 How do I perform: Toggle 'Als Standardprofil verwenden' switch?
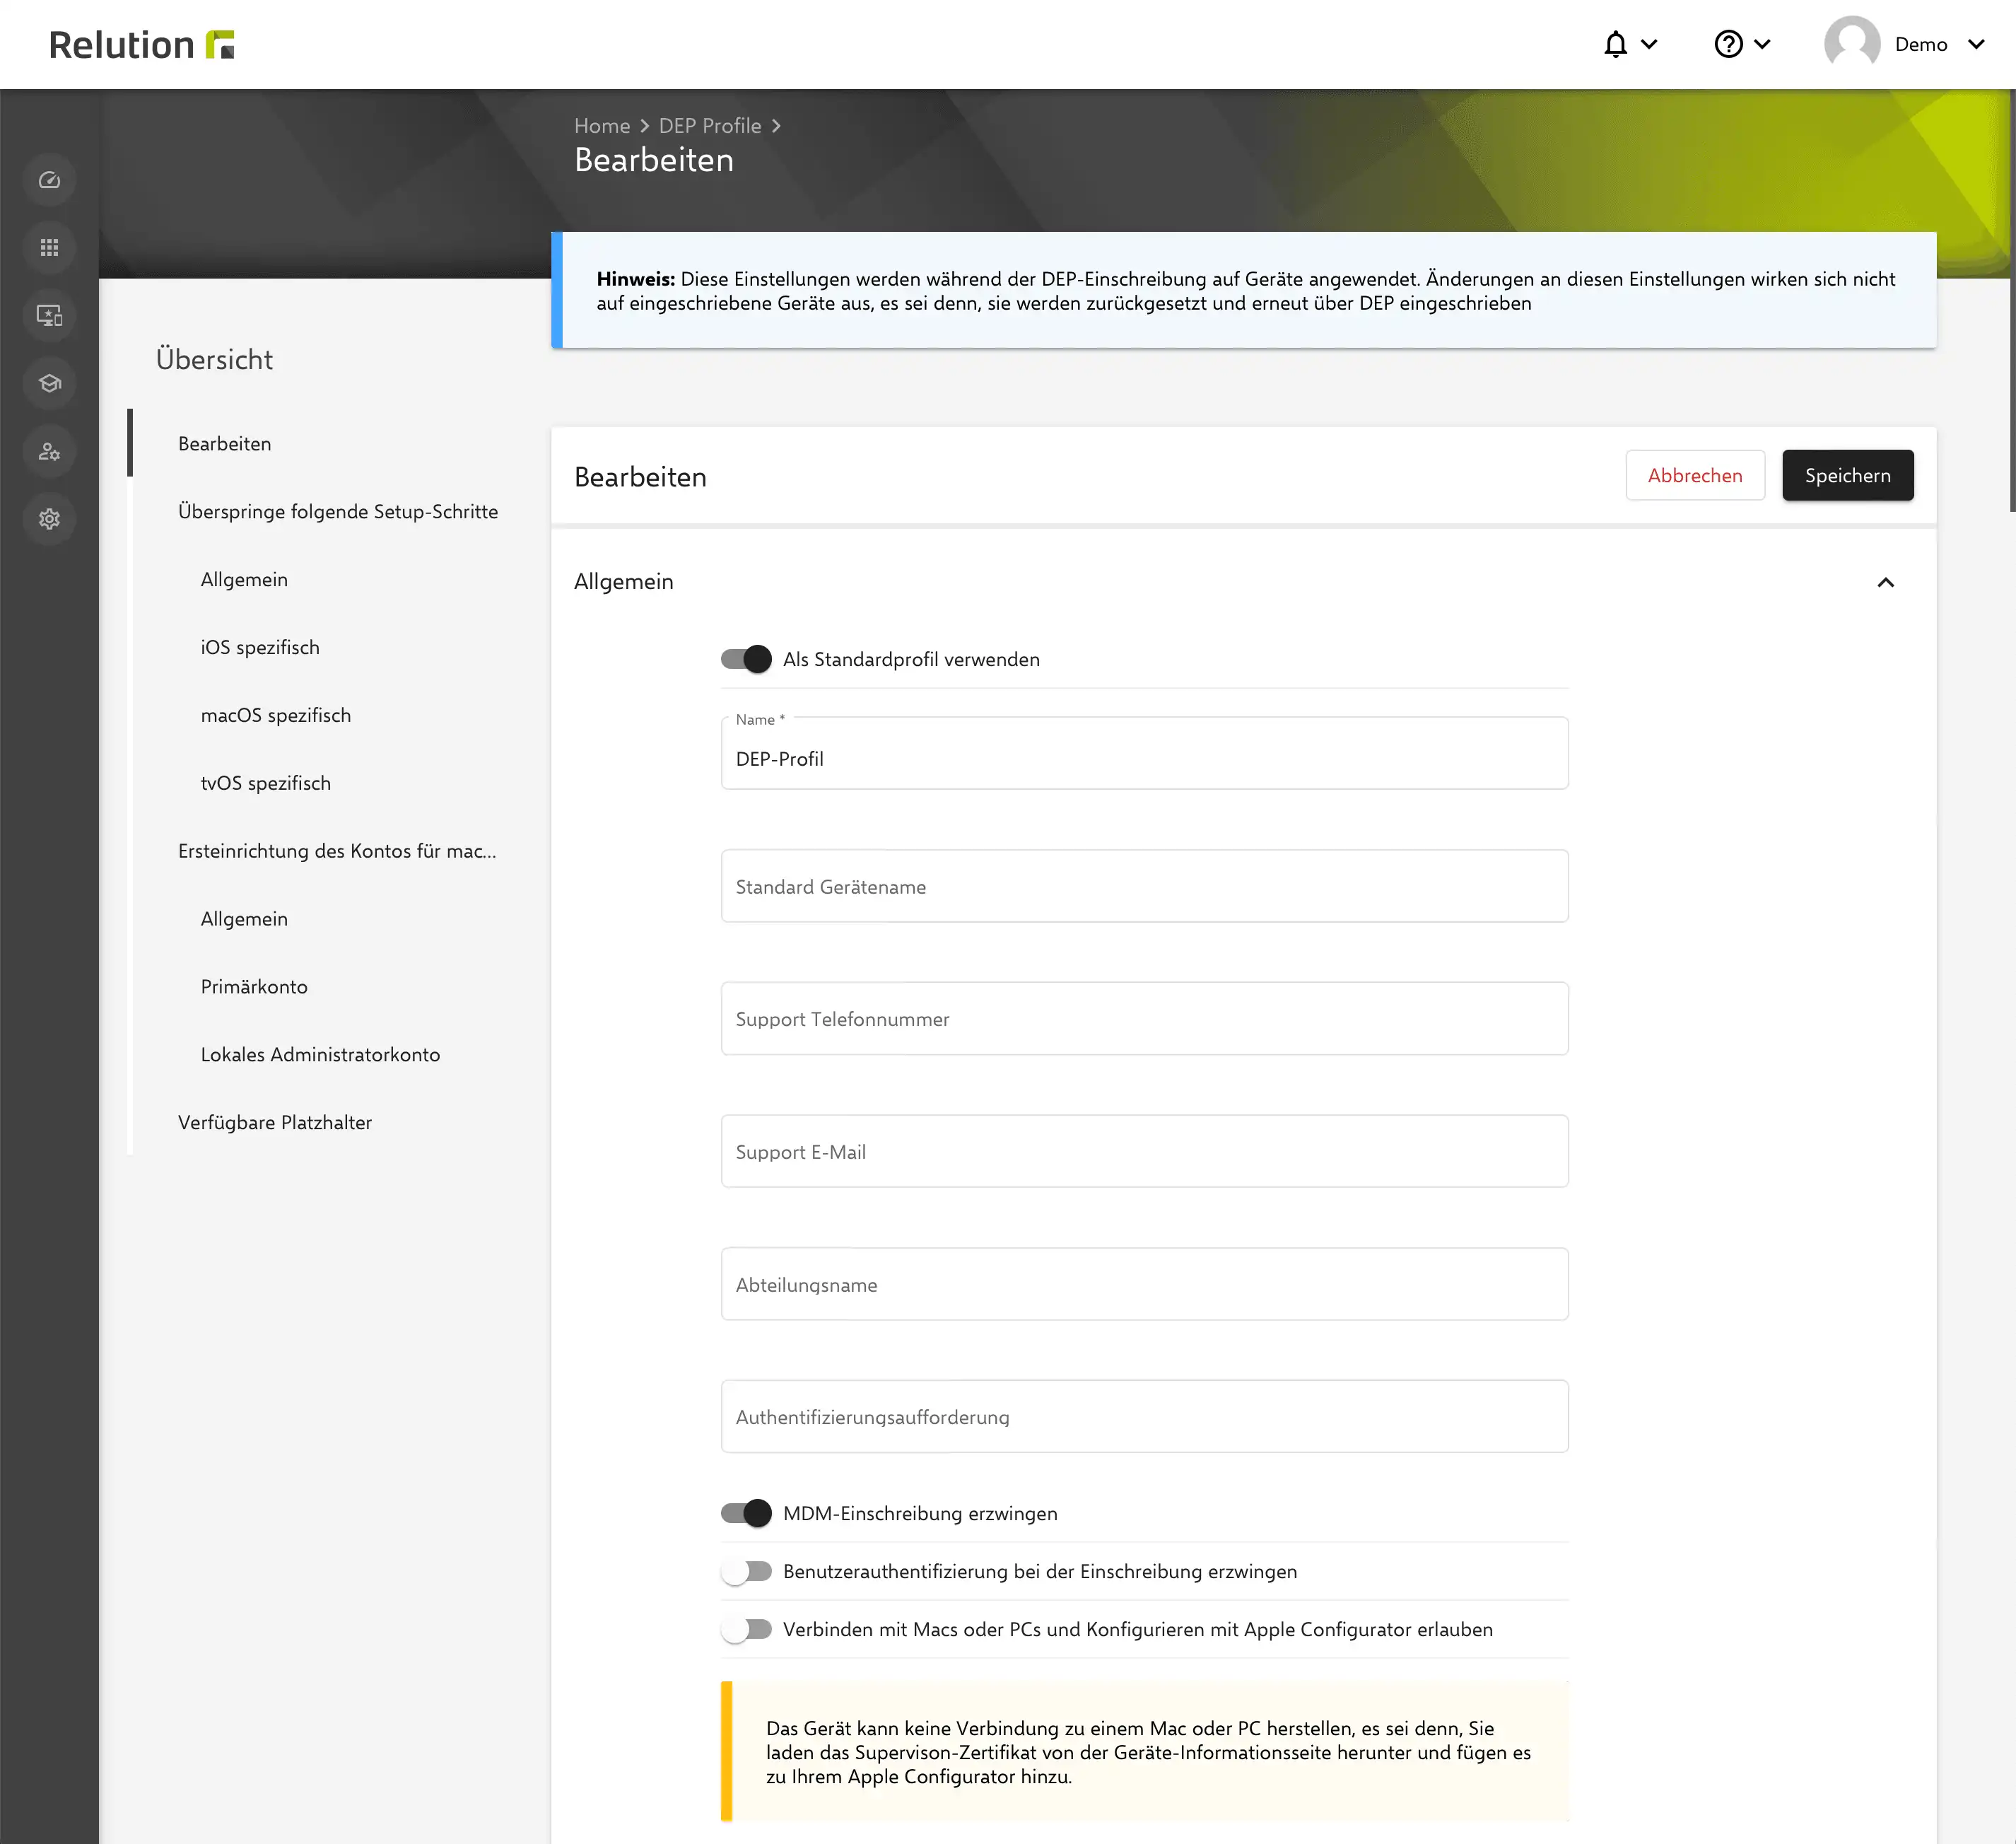click(746, 659)
